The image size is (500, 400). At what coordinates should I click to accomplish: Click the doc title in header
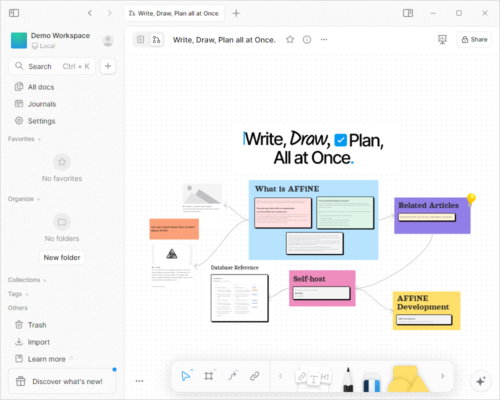tap(224, 40)
